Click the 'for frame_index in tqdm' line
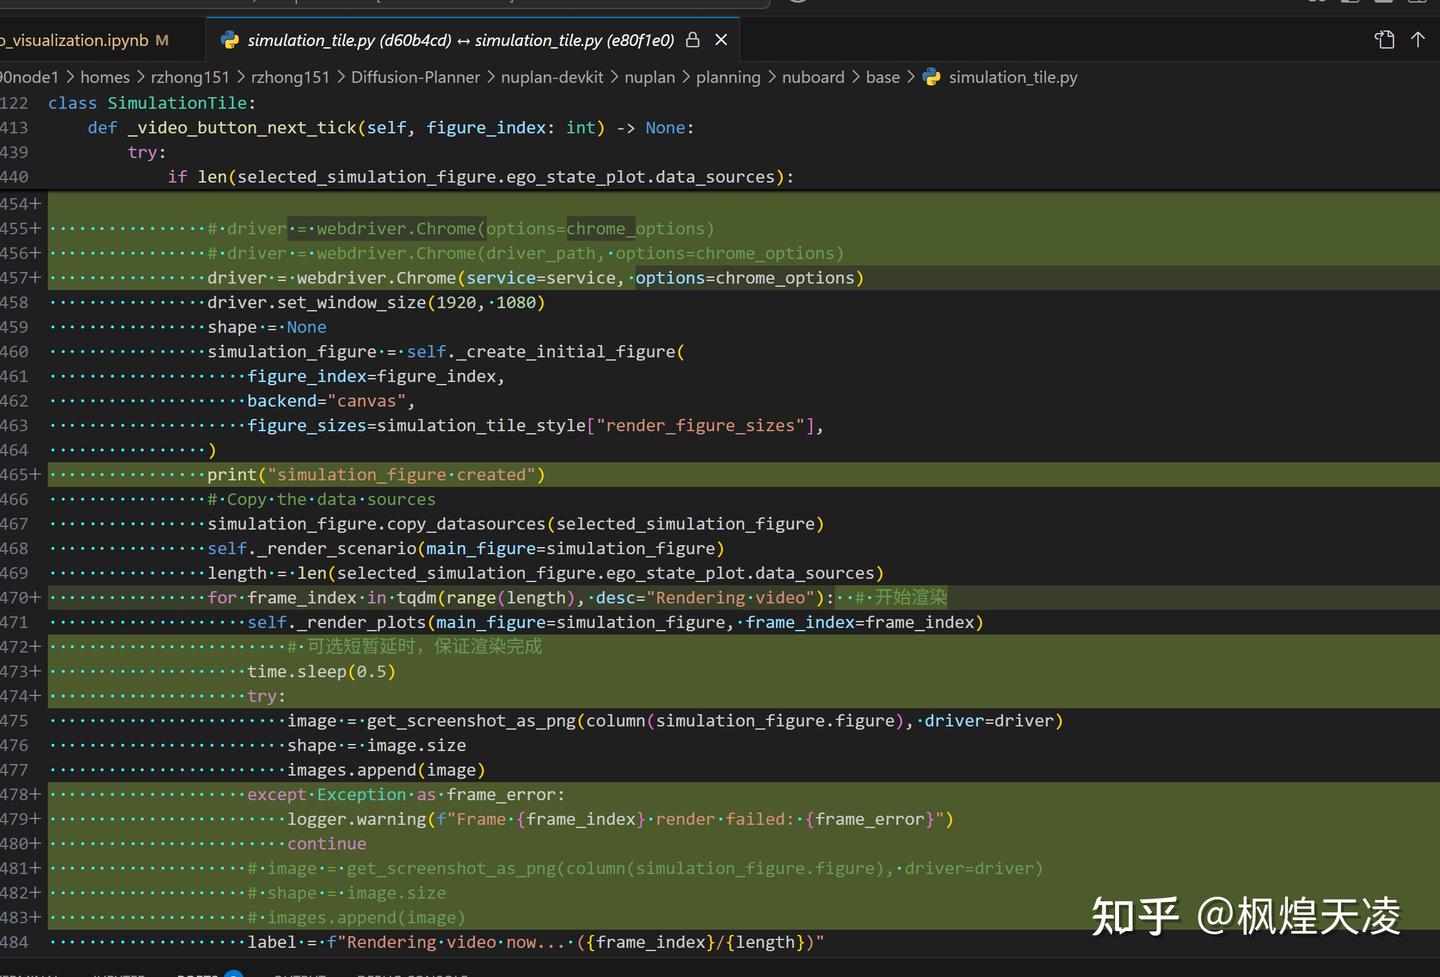Screen dimensions: 1440x977 (x=577, y=598)
